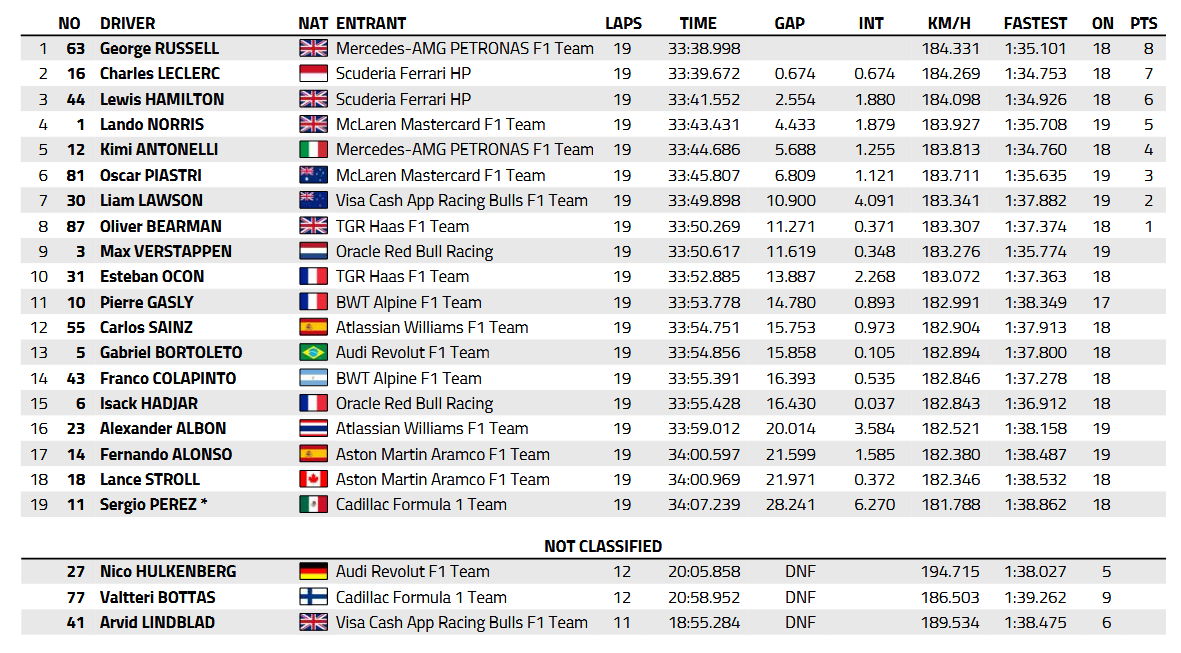Viewport: 1181px width, 653px height.
Task: Select the ENTRANT column header
Action: [370, 23]
